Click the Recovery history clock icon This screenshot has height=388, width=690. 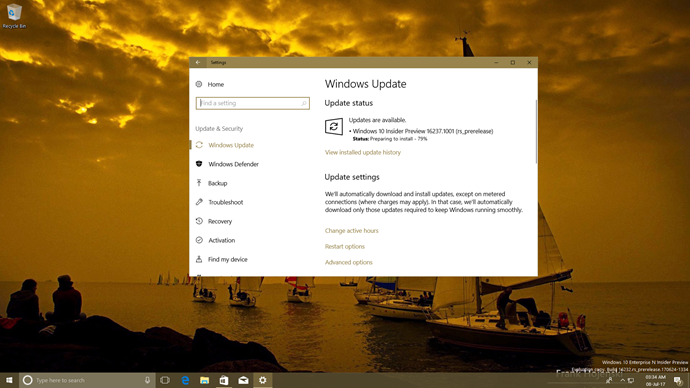coord(199,221)
